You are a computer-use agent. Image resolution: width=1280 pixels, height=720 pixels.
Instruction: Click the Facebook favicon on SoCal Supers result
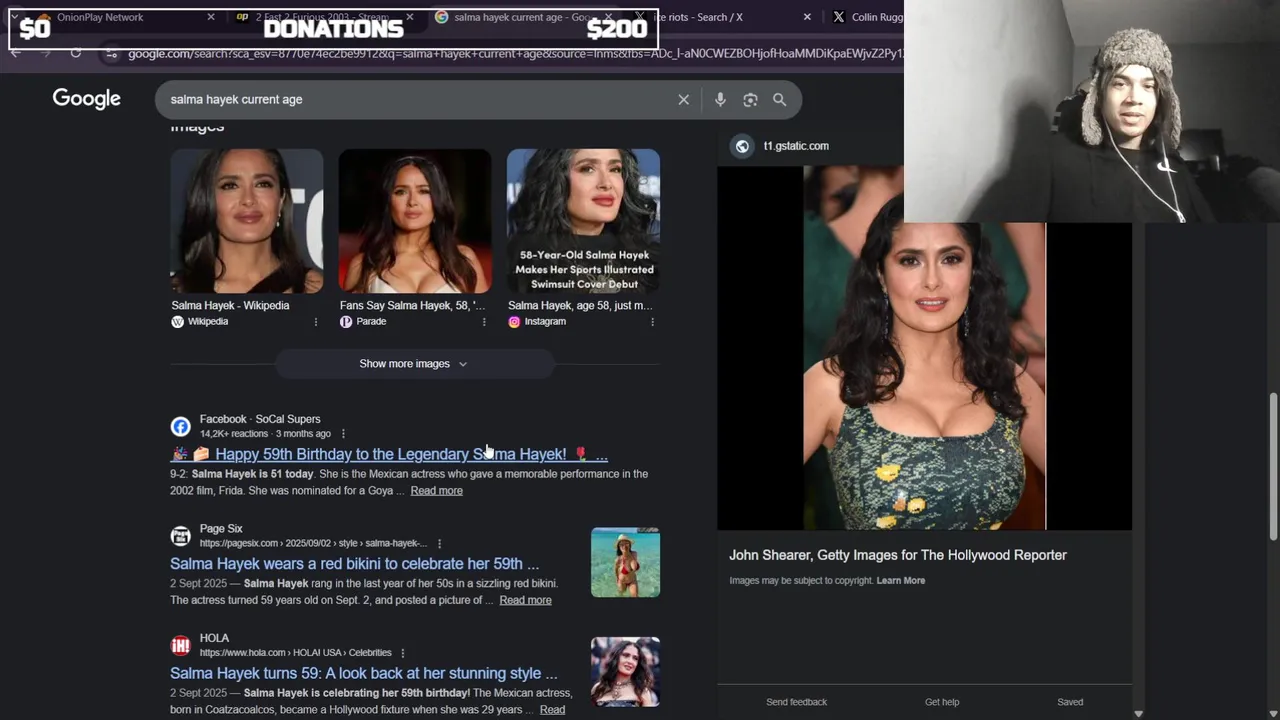tap(180, 427)
